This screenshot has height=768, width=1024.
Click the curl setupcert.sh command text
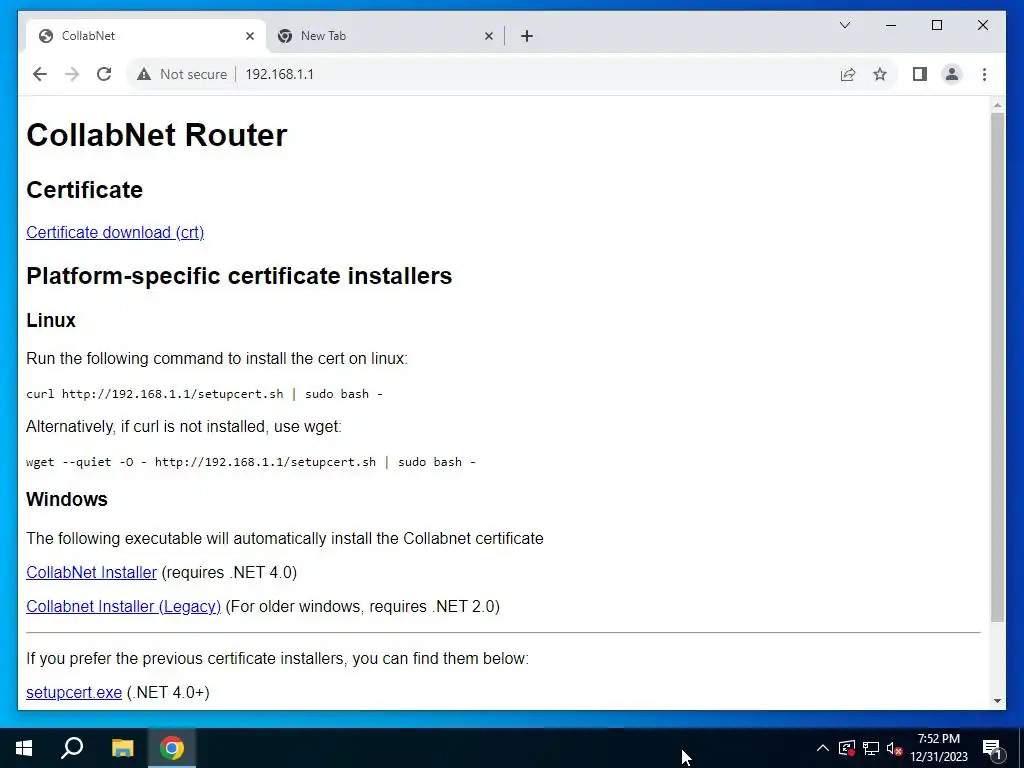tap(204, 394)
